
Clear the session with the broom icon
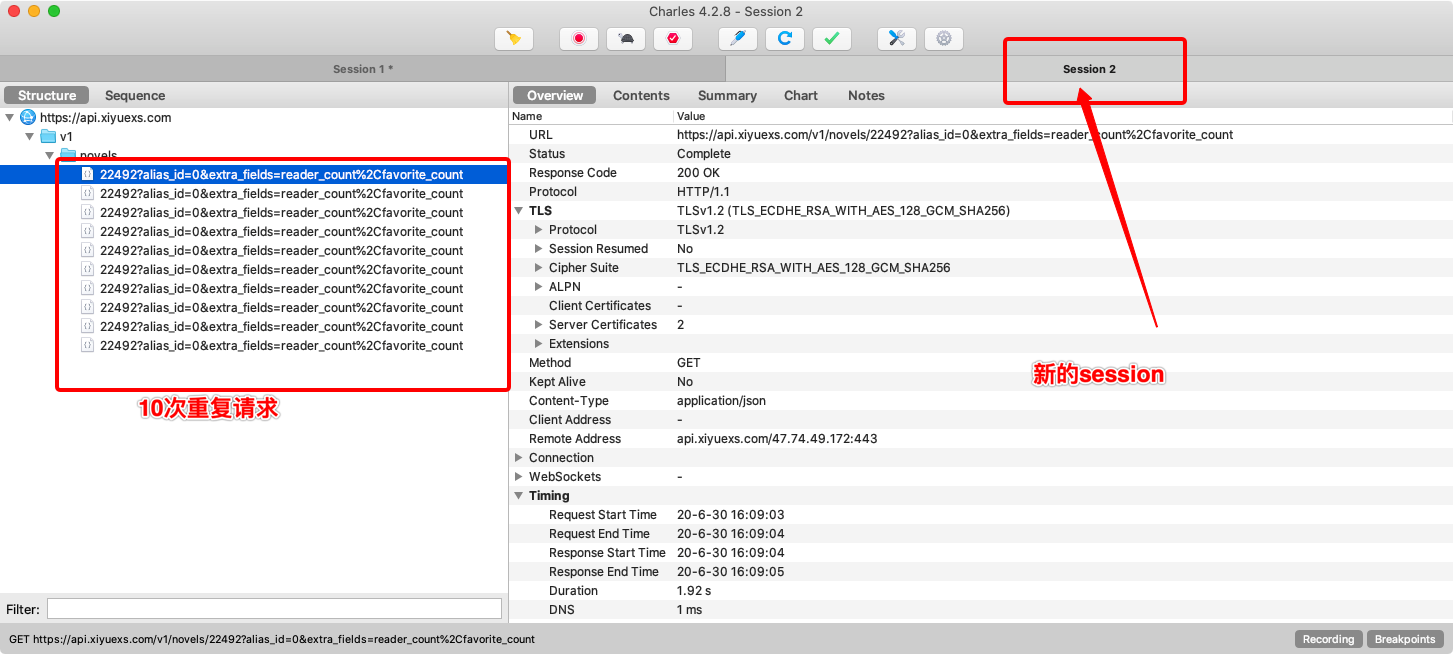pyautogui.click(x=514, y=39)
